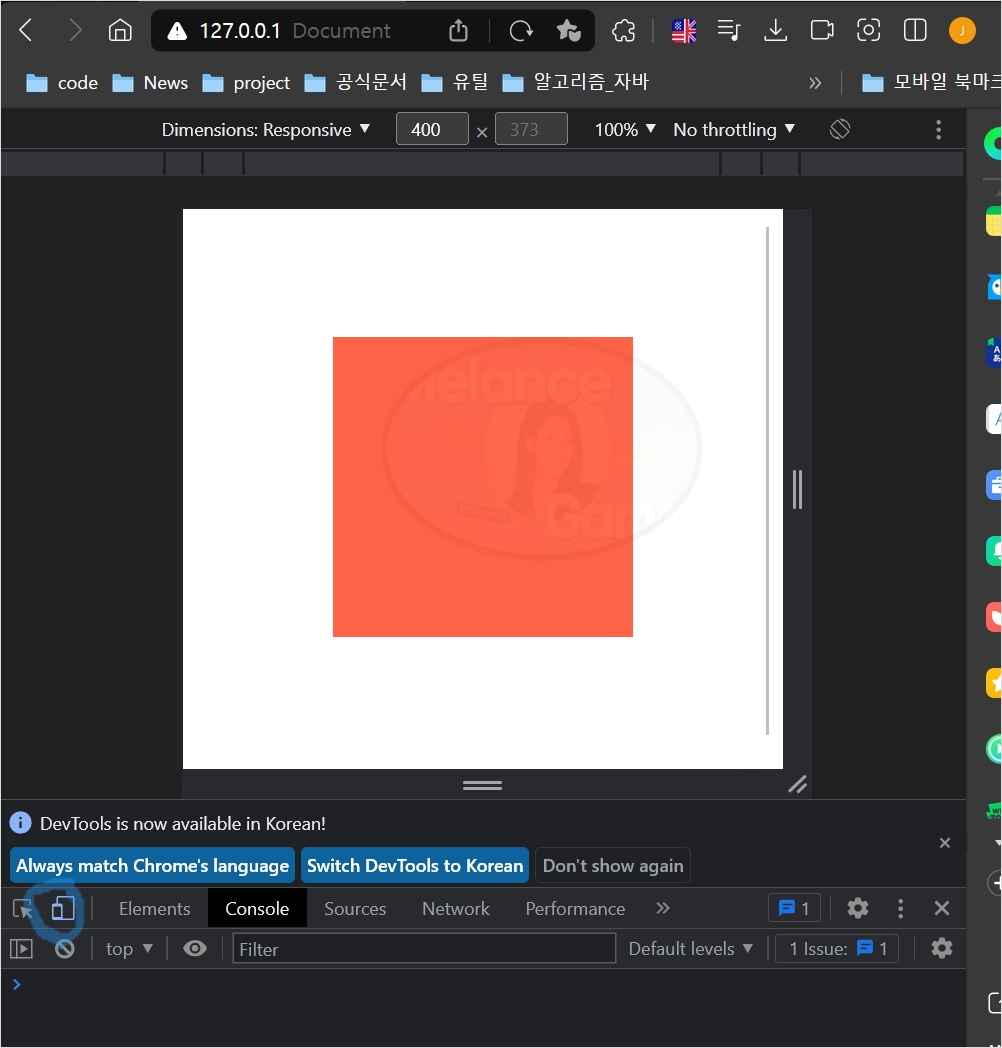Screen dimensions: 1002x1048
Task: Switch to the Network tab
Action: 456,909
